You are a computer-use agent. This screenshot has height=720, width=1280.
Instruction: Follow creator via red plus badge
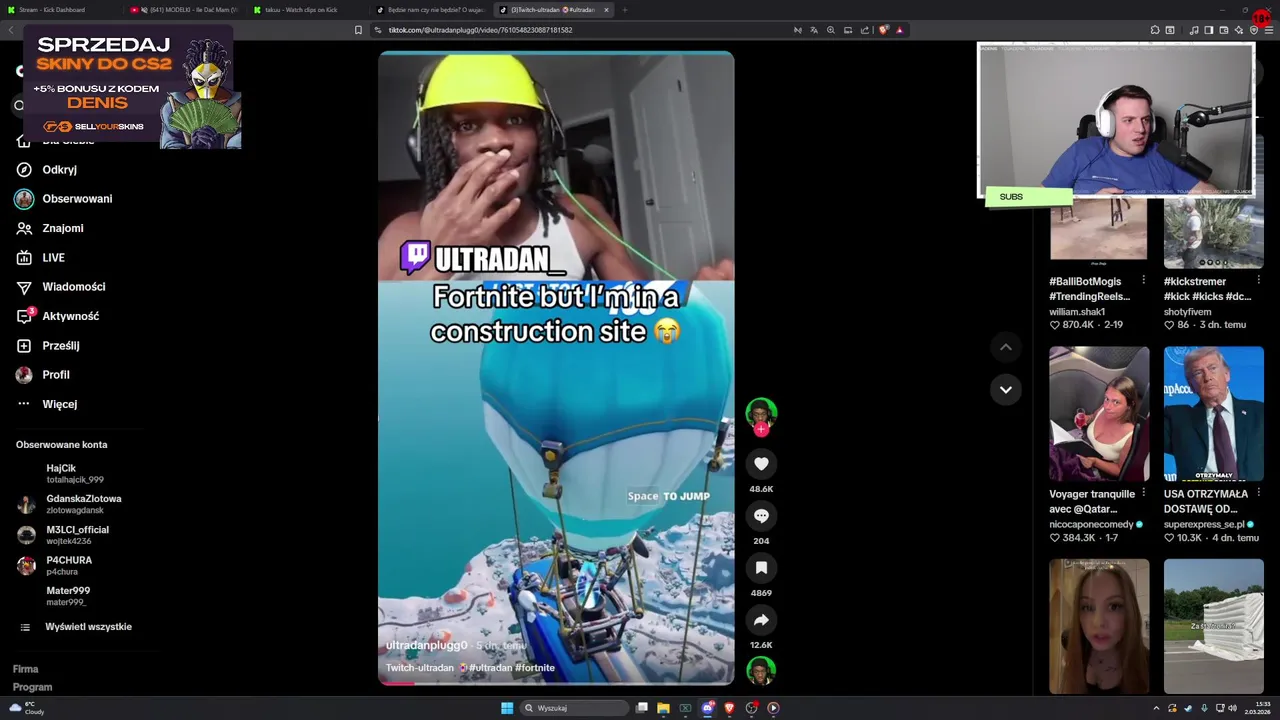761,430
